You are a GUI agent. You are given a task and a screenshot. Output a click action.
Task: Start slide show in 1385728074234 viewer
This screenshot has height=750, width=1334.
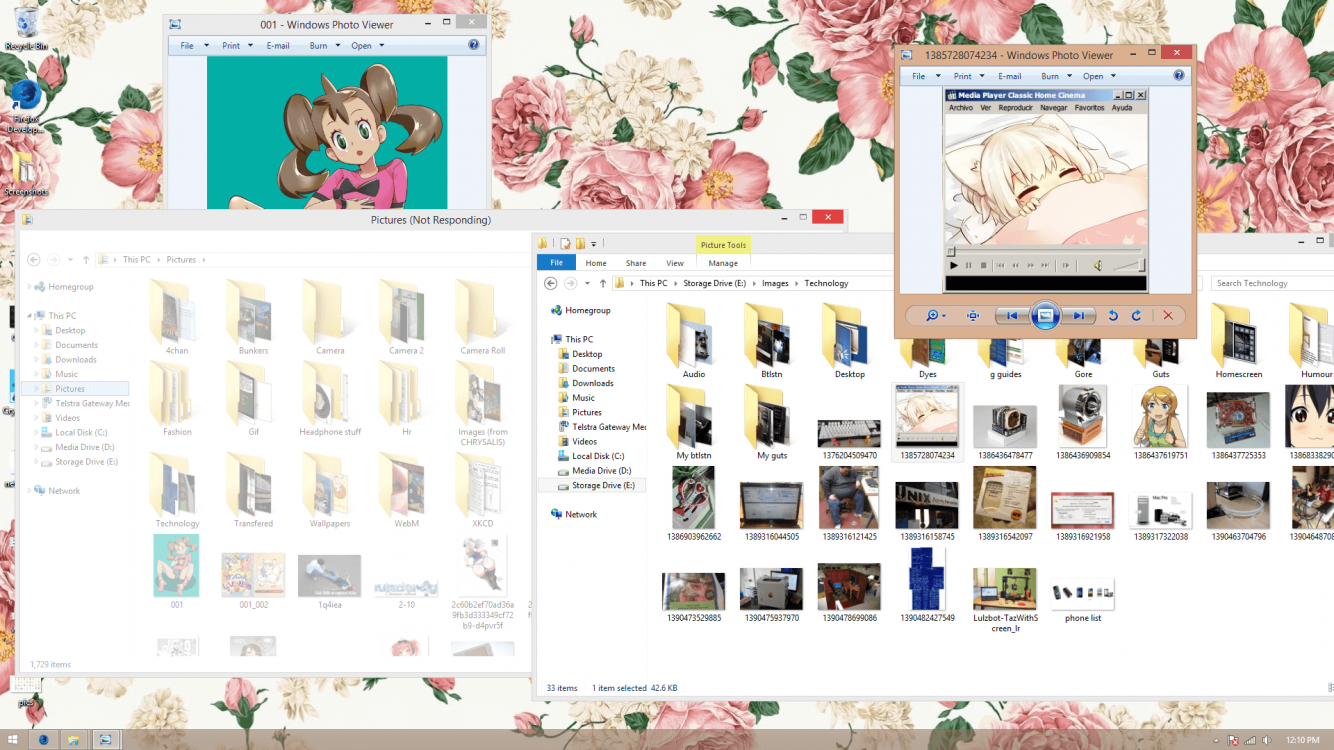point(1044,315)
